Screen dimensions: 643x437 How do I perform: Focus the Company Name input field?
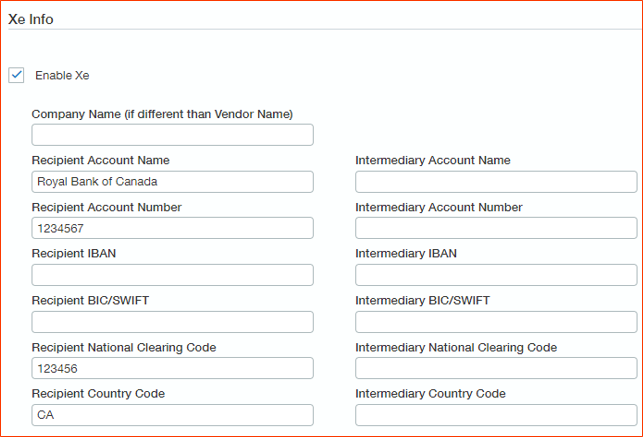pyautogui.click(x=172, y=135)
